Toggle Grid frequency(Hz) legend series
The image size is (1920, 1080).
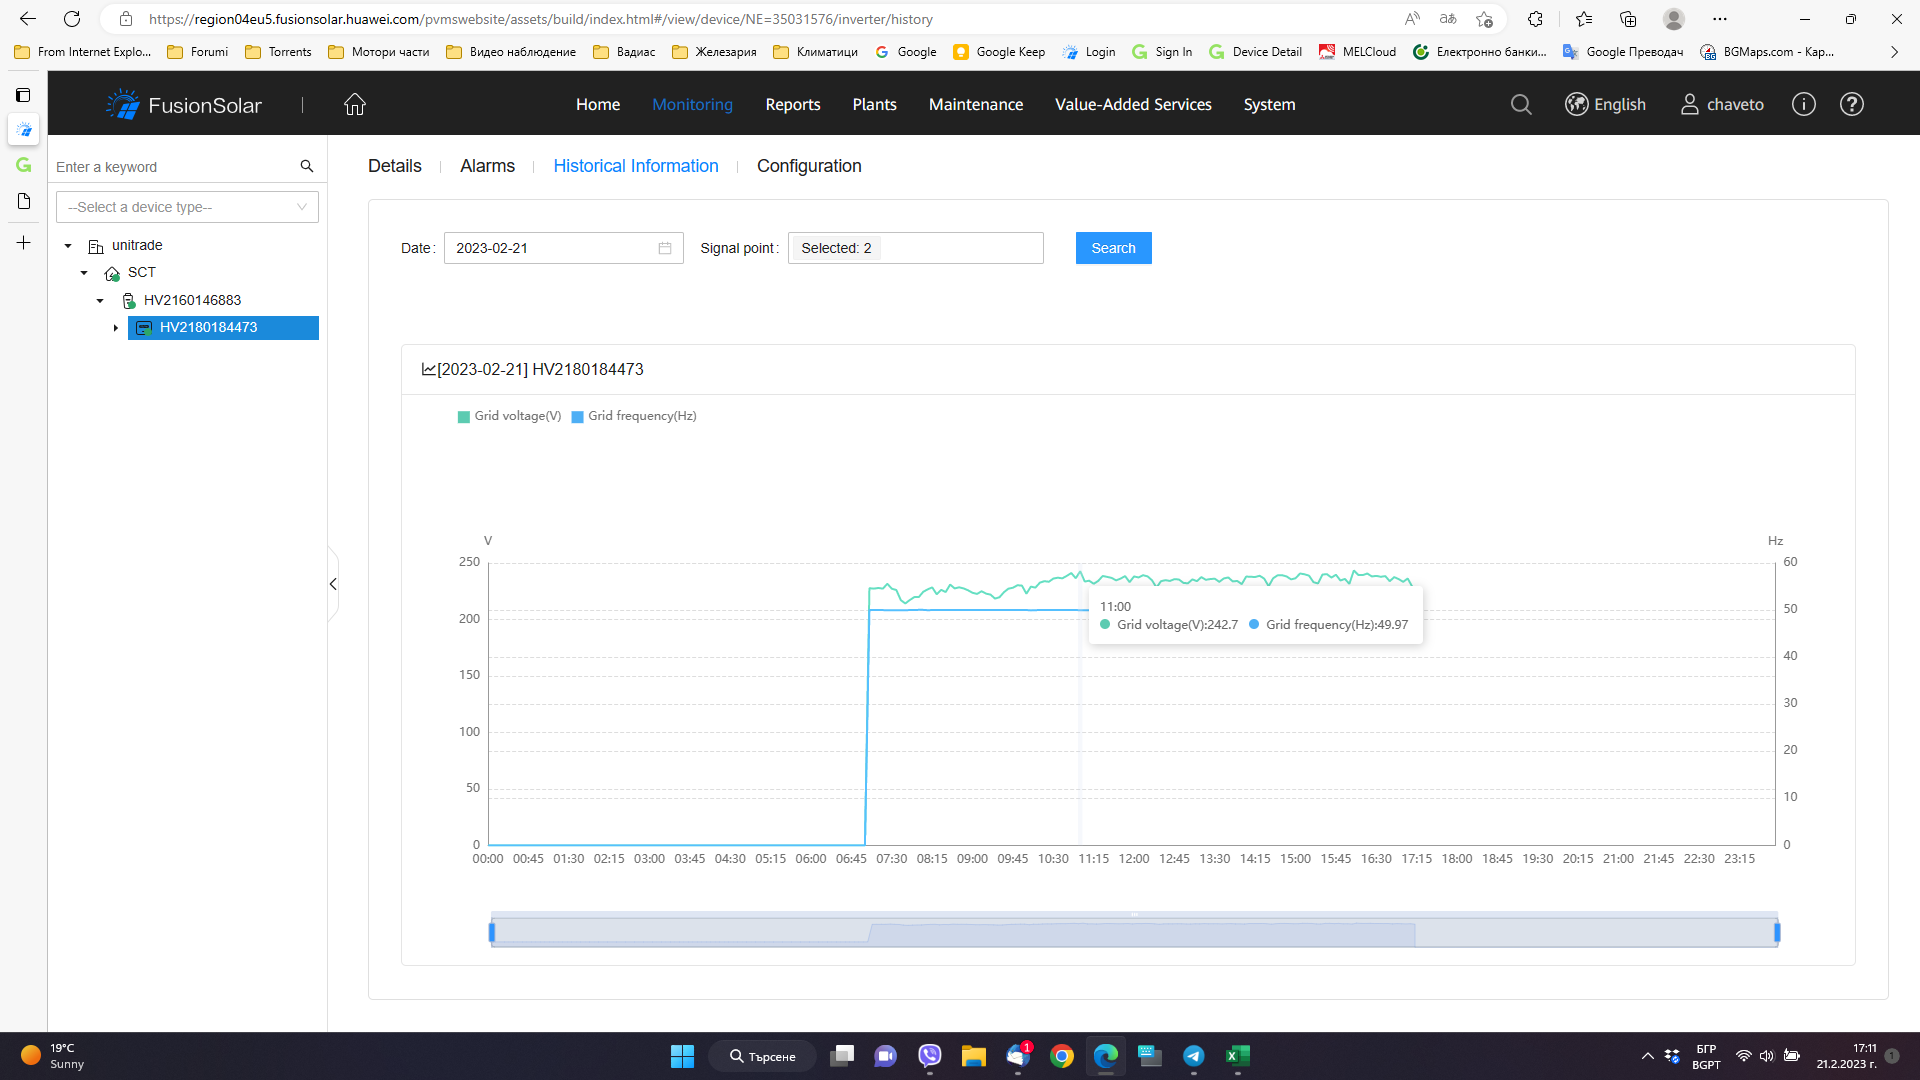coord(634,416)
